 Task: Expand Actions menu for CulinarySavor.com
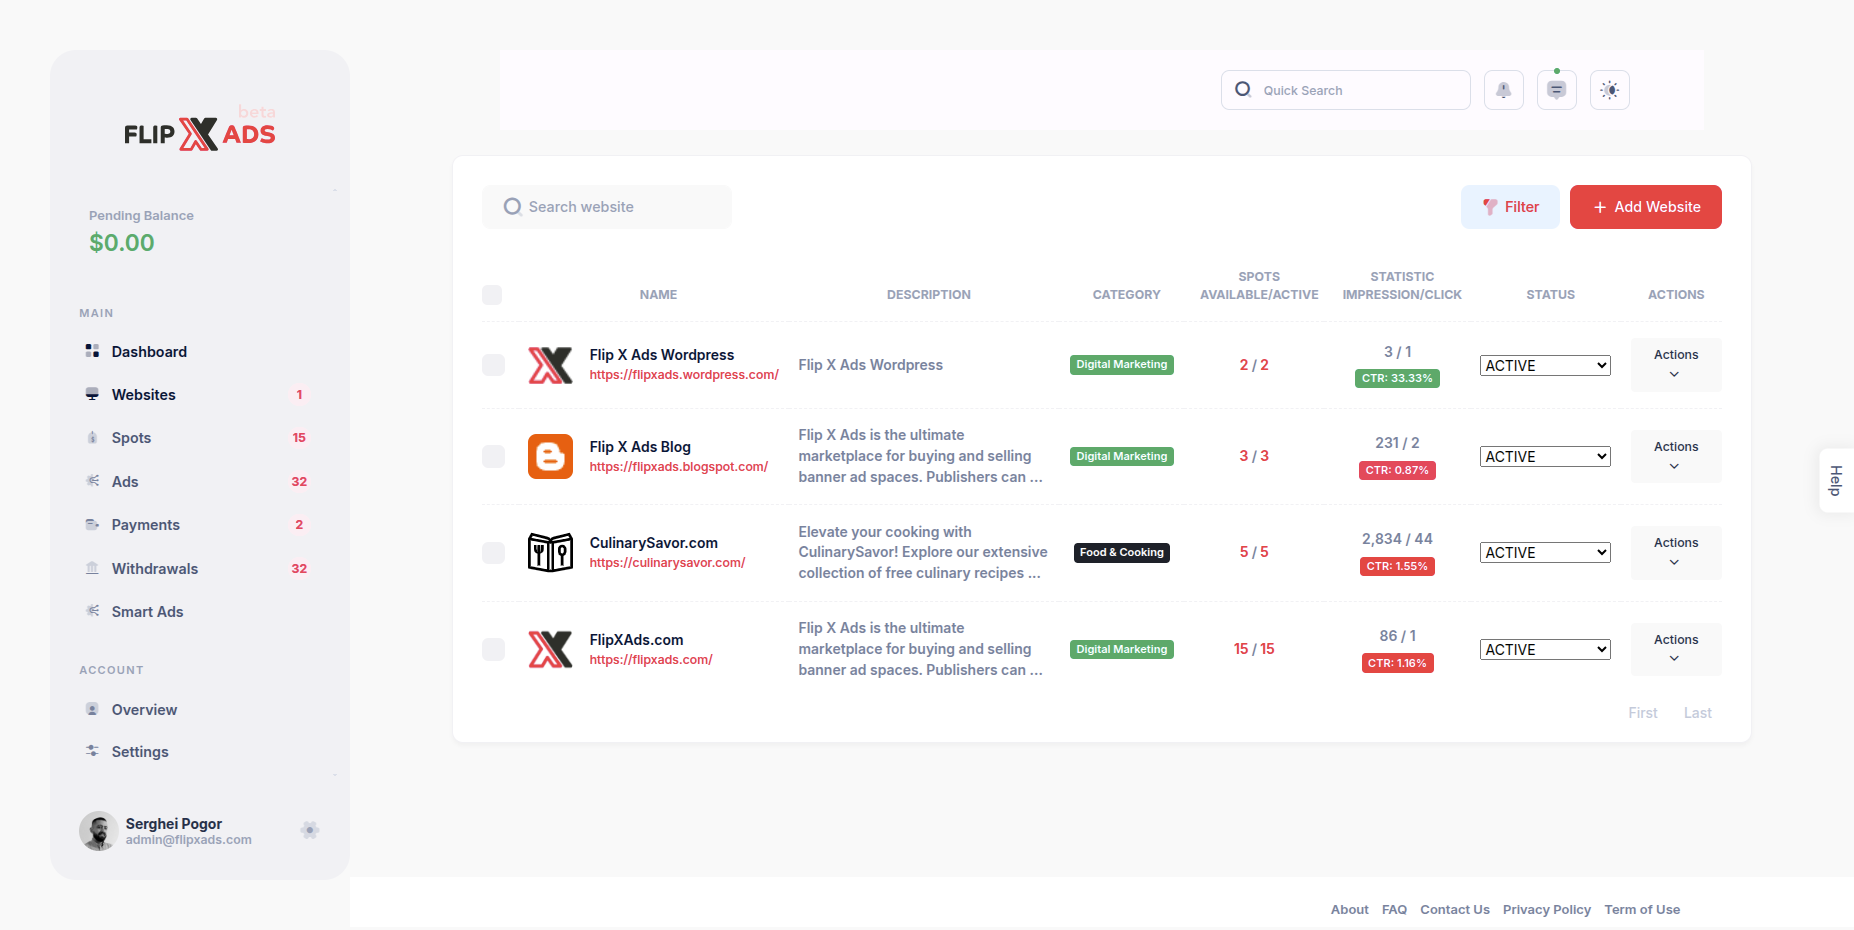[x=1676, y=552]
